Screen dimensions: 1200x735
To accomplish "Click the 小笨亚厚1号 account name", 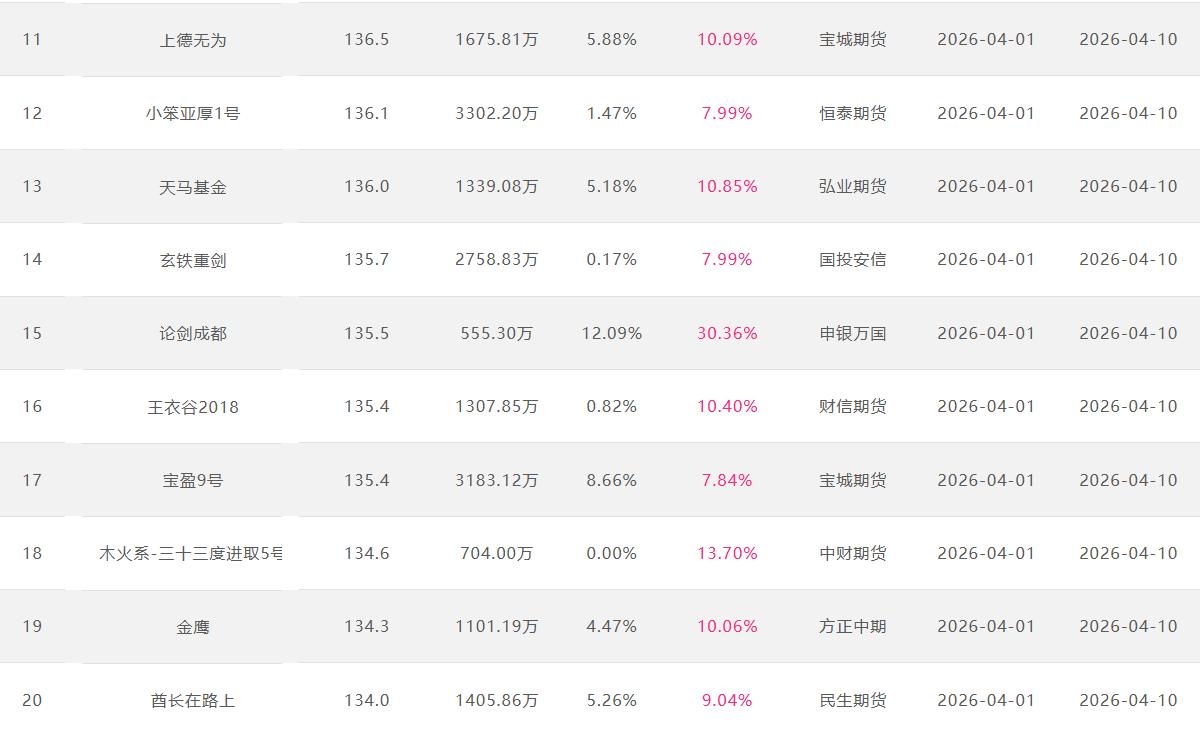I will (x=192, y=113).
